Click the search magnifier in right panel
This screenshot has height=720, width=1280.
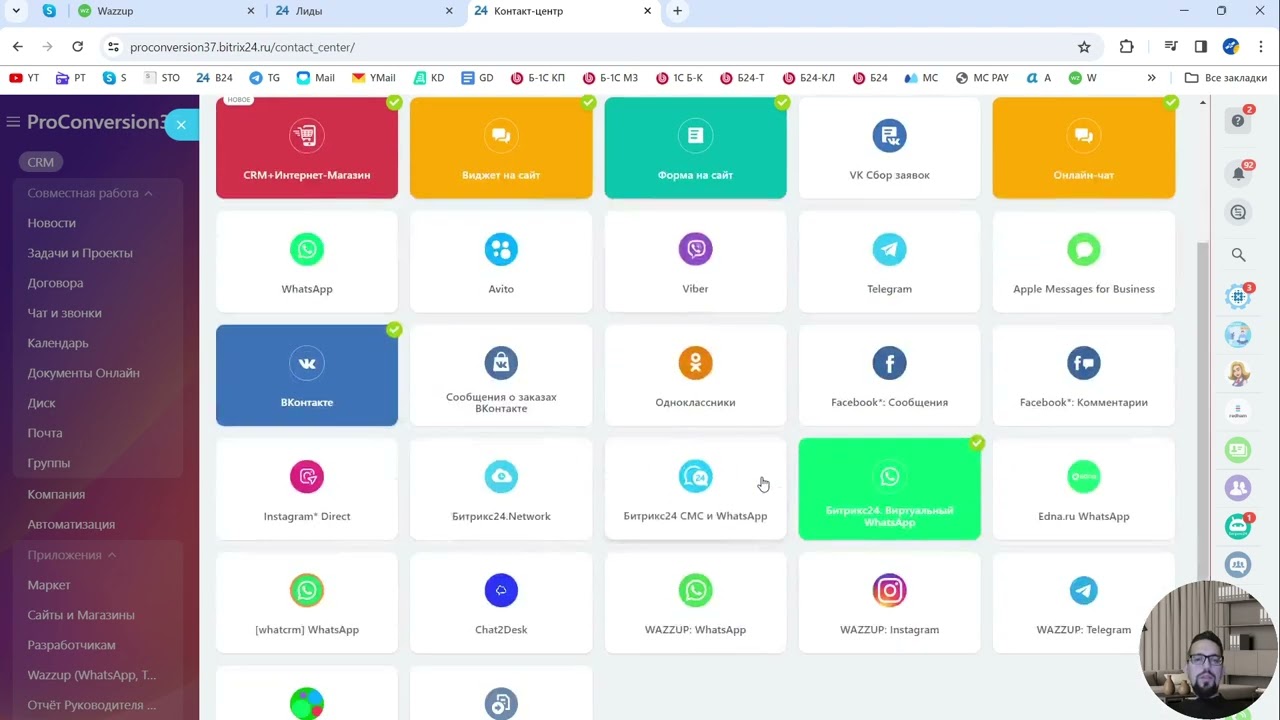tap(1238, 255)
